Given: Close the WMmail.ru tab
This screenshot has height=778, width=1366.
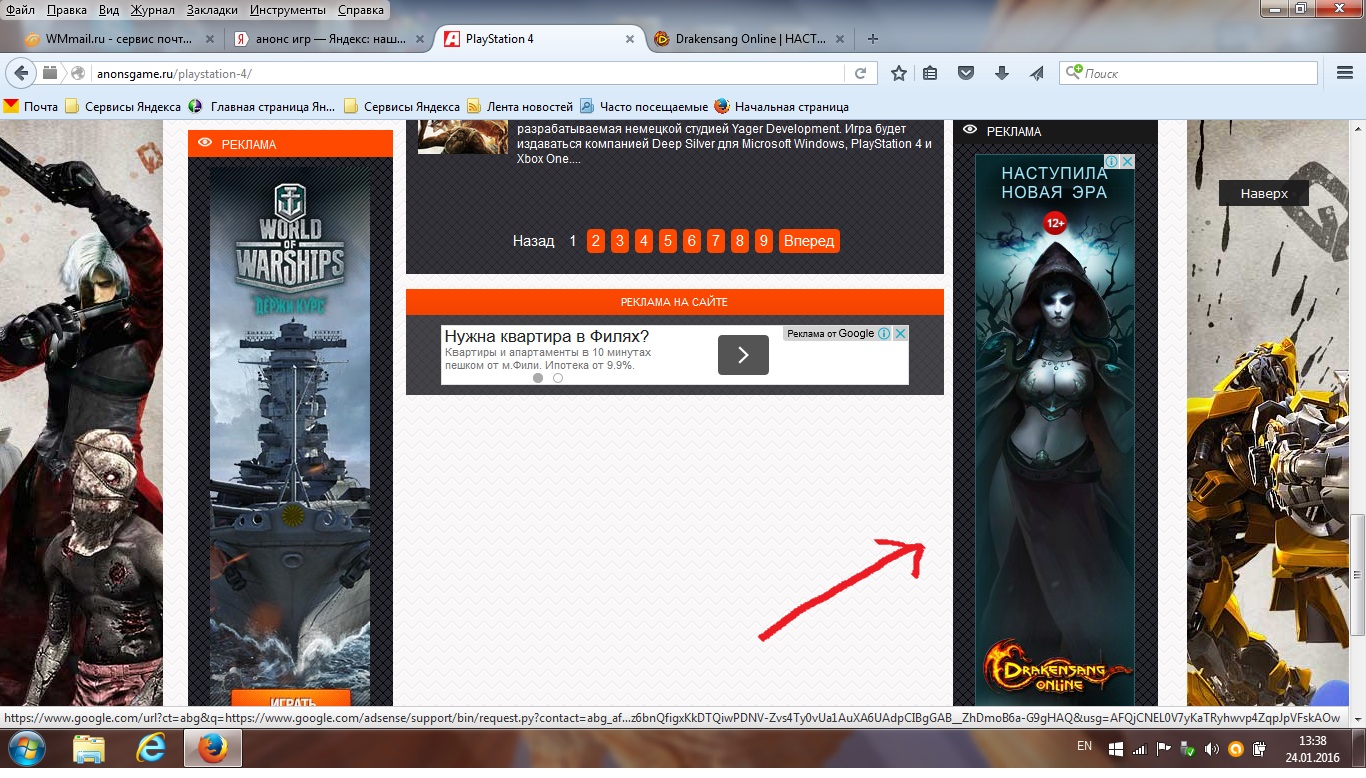Looking at the screenshot, I should [x=210, y=39].
